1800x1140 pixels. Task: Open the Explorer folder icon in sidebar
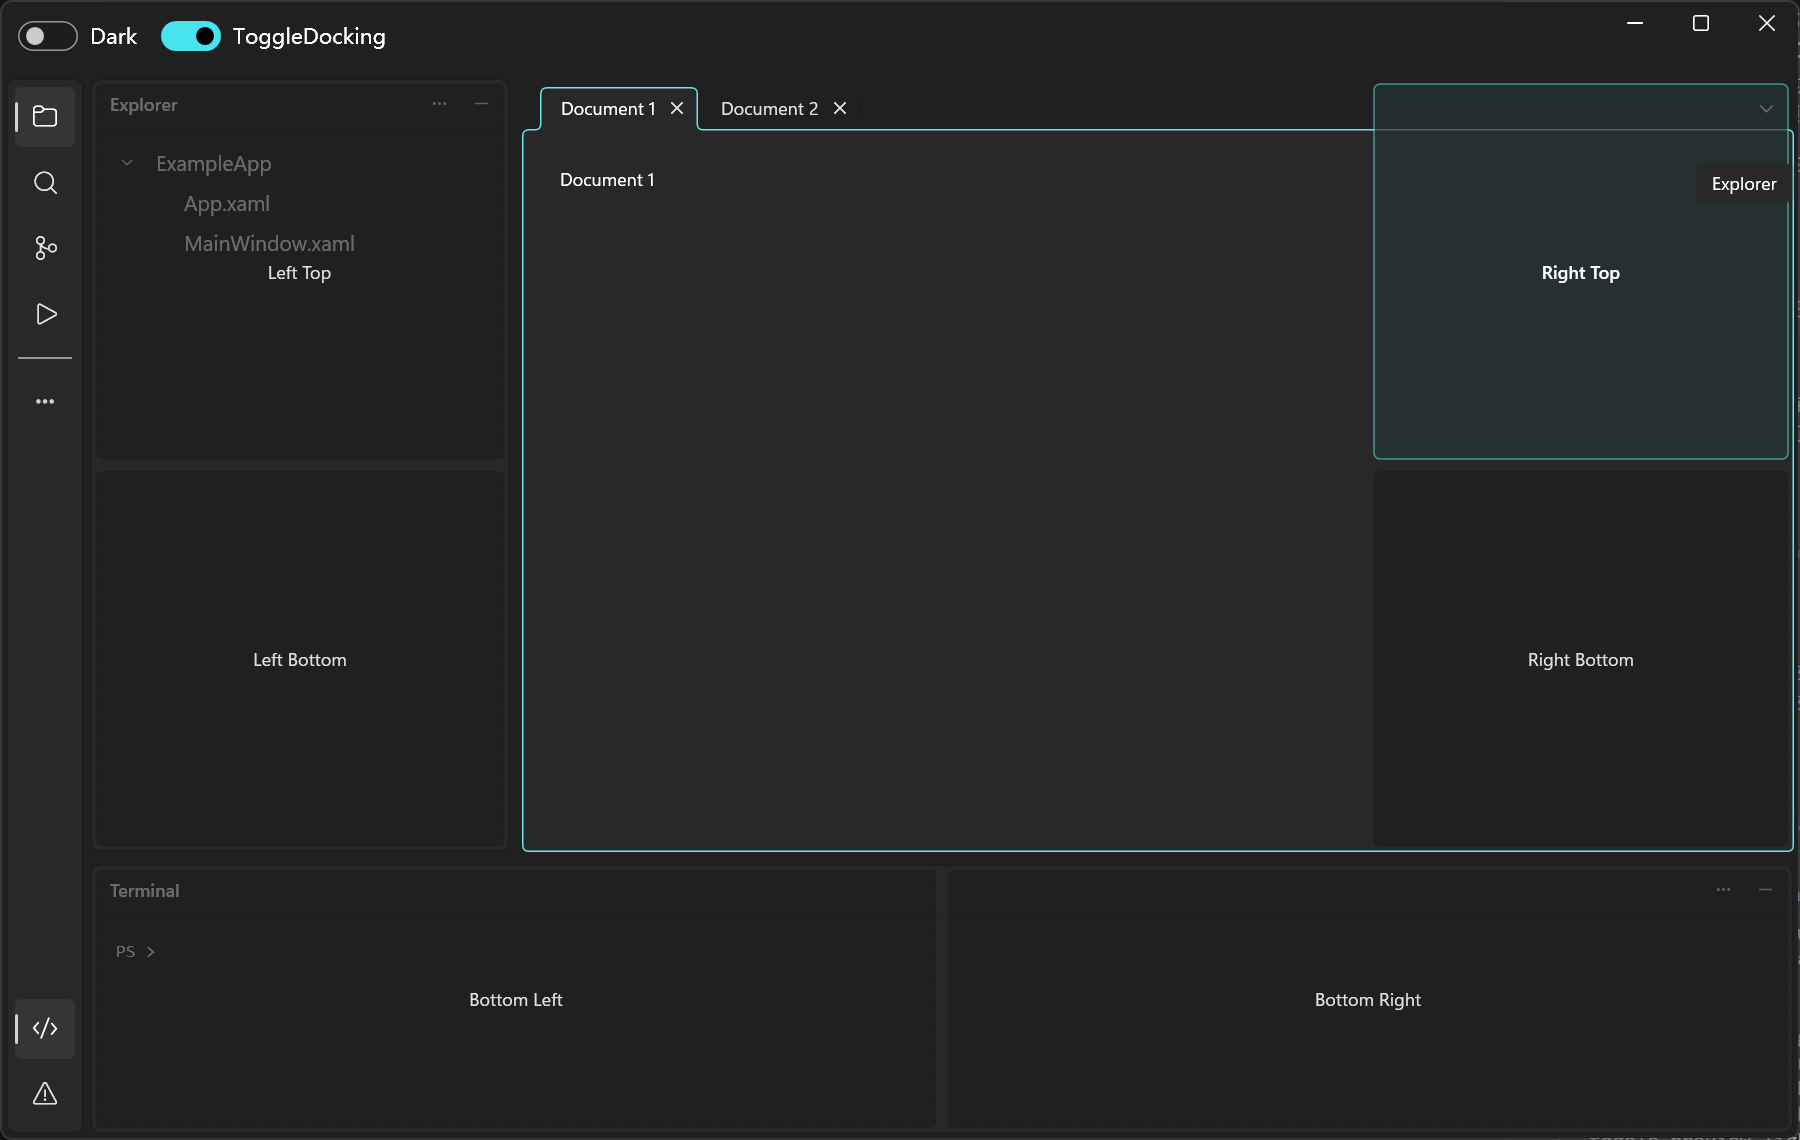[45, 117]
